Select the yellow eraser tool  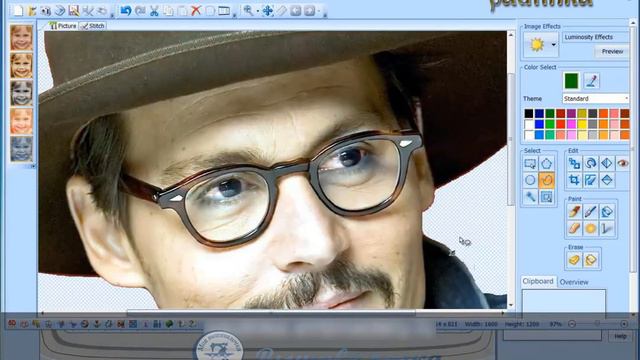[574, 260]
